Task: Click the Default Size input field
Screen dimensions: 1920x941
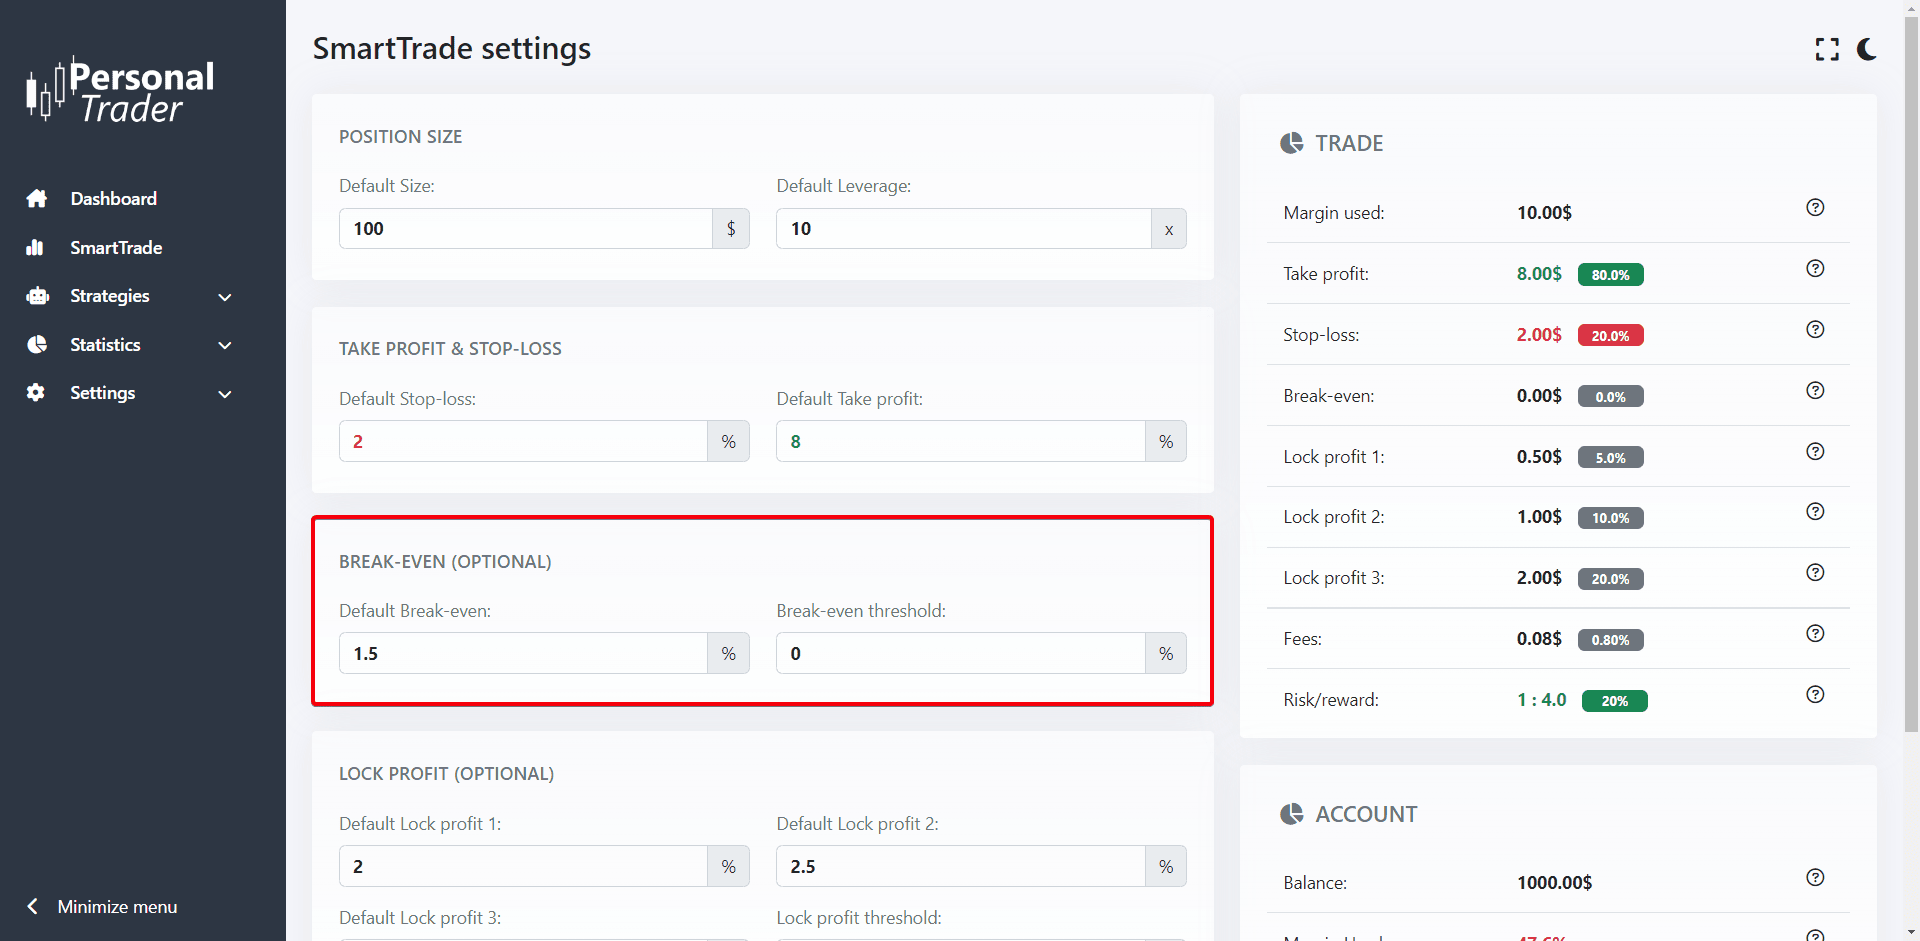Action: 525,229
